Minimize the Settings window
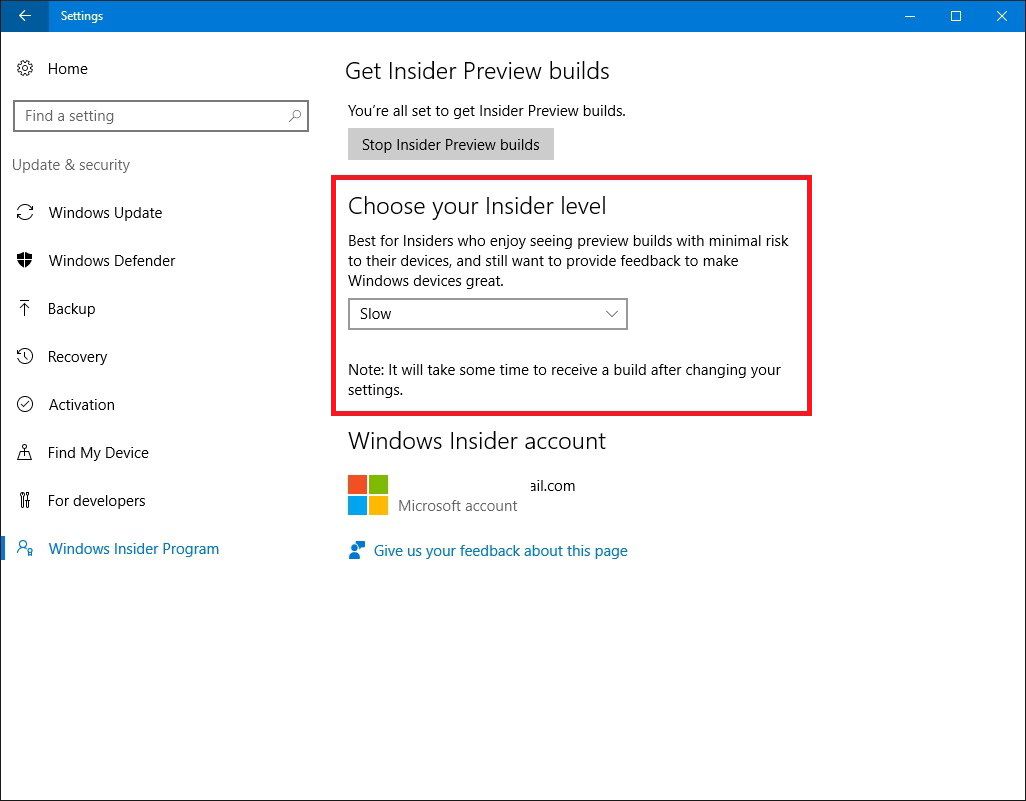 [910, 16]
